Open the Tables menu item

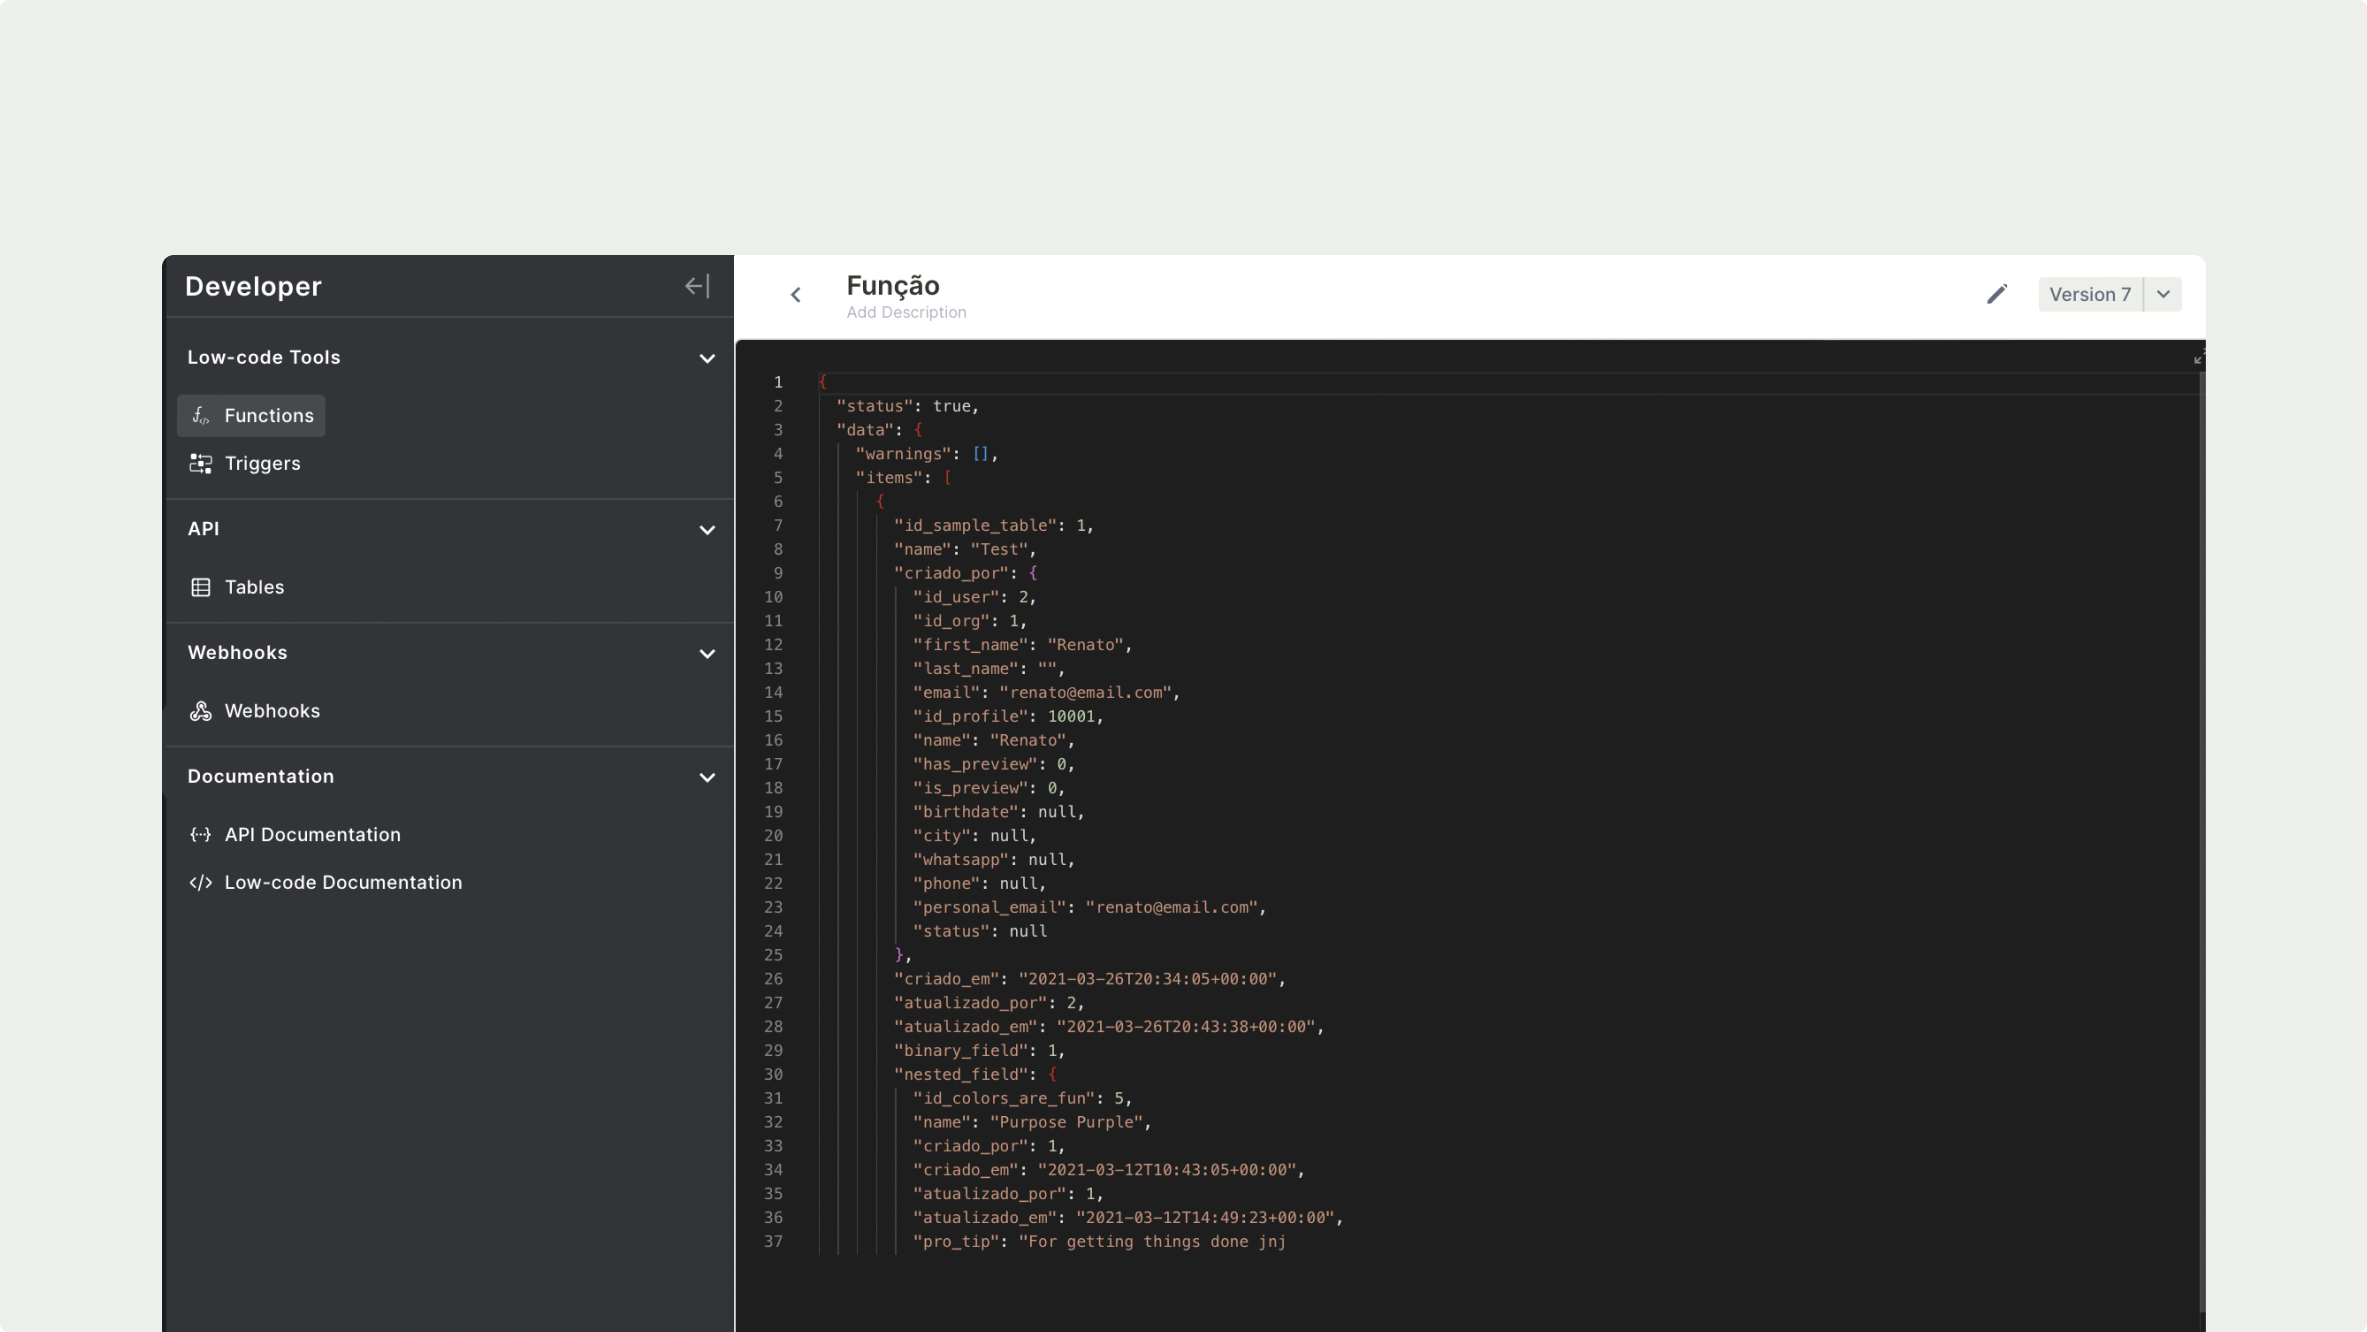[x=254, y=588]
